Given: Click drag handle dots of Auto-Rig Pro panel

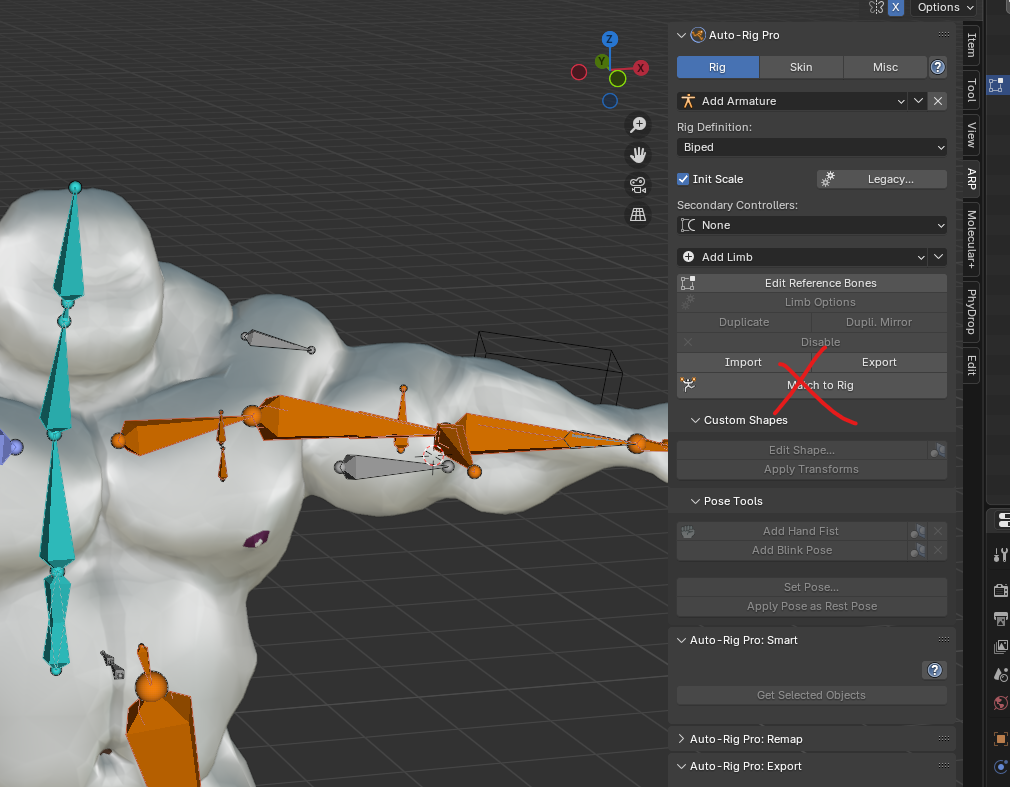Looking at the screenshot, I should [944, 35].
